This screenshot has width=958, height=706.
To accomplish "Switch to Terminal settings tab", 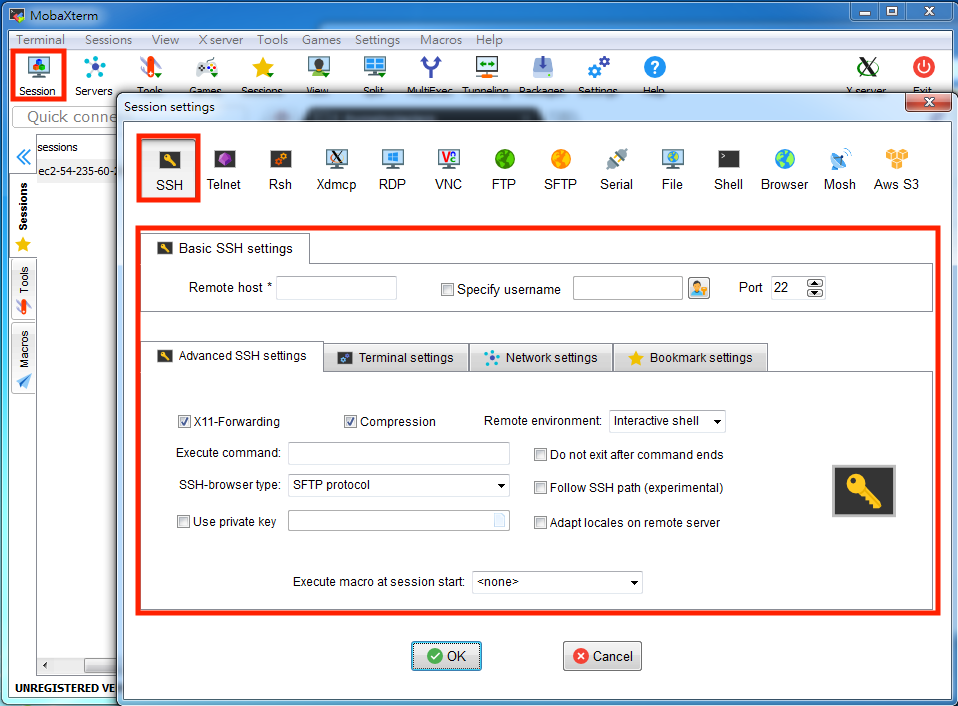I will (x=396, y=357).
